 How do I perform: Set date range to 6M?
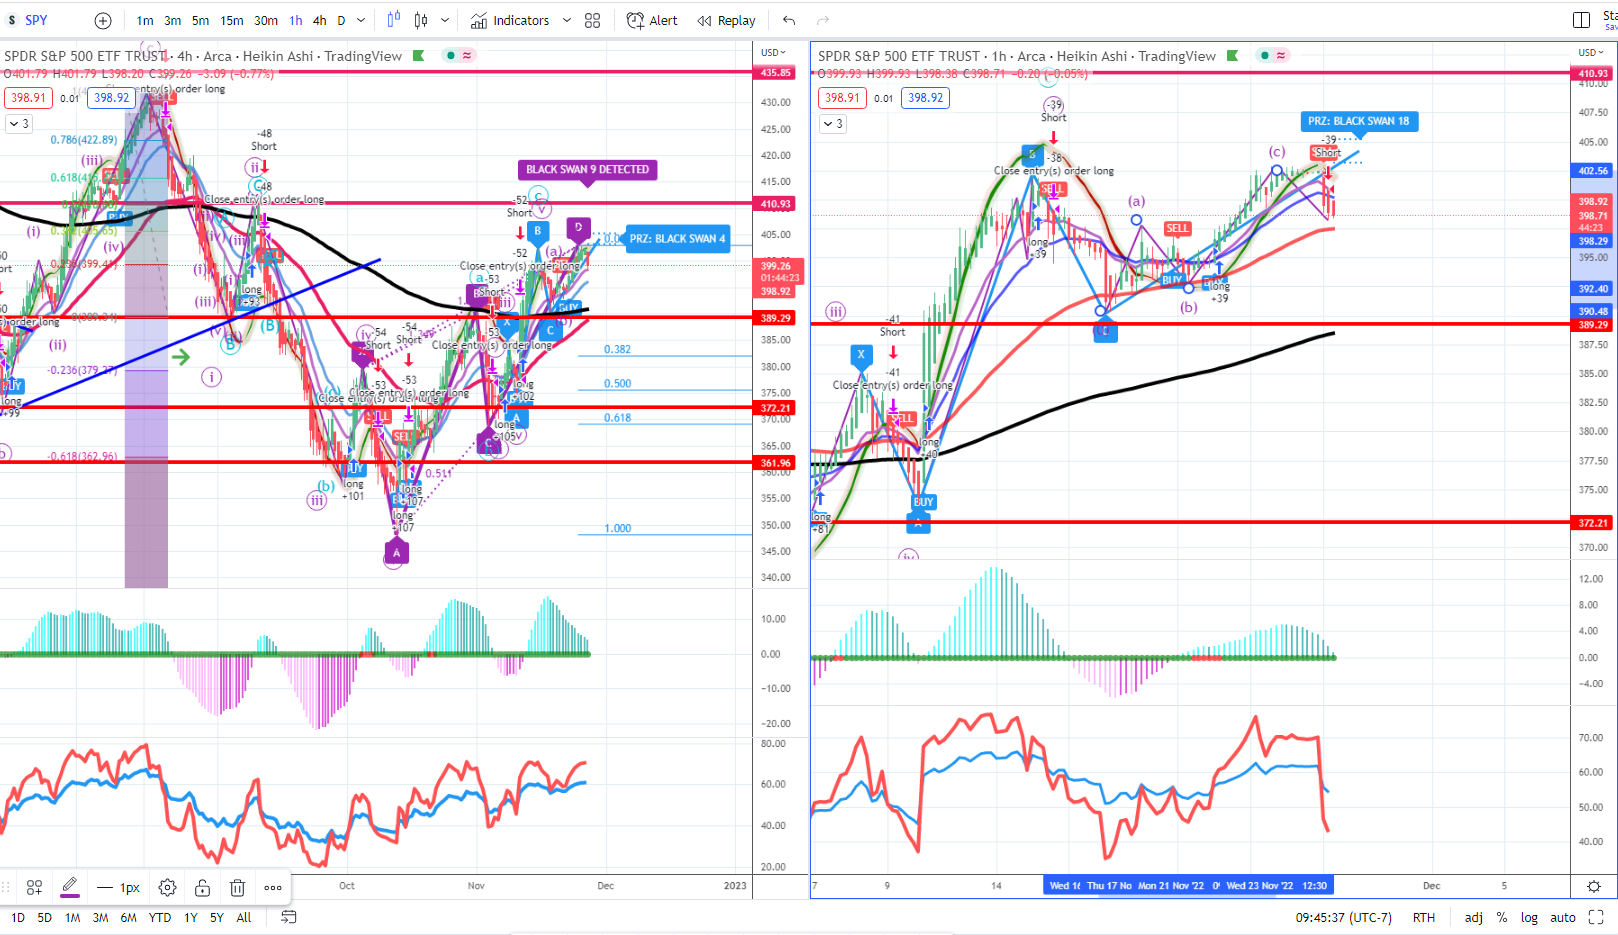pyautogui.click(x=128, y=918)
